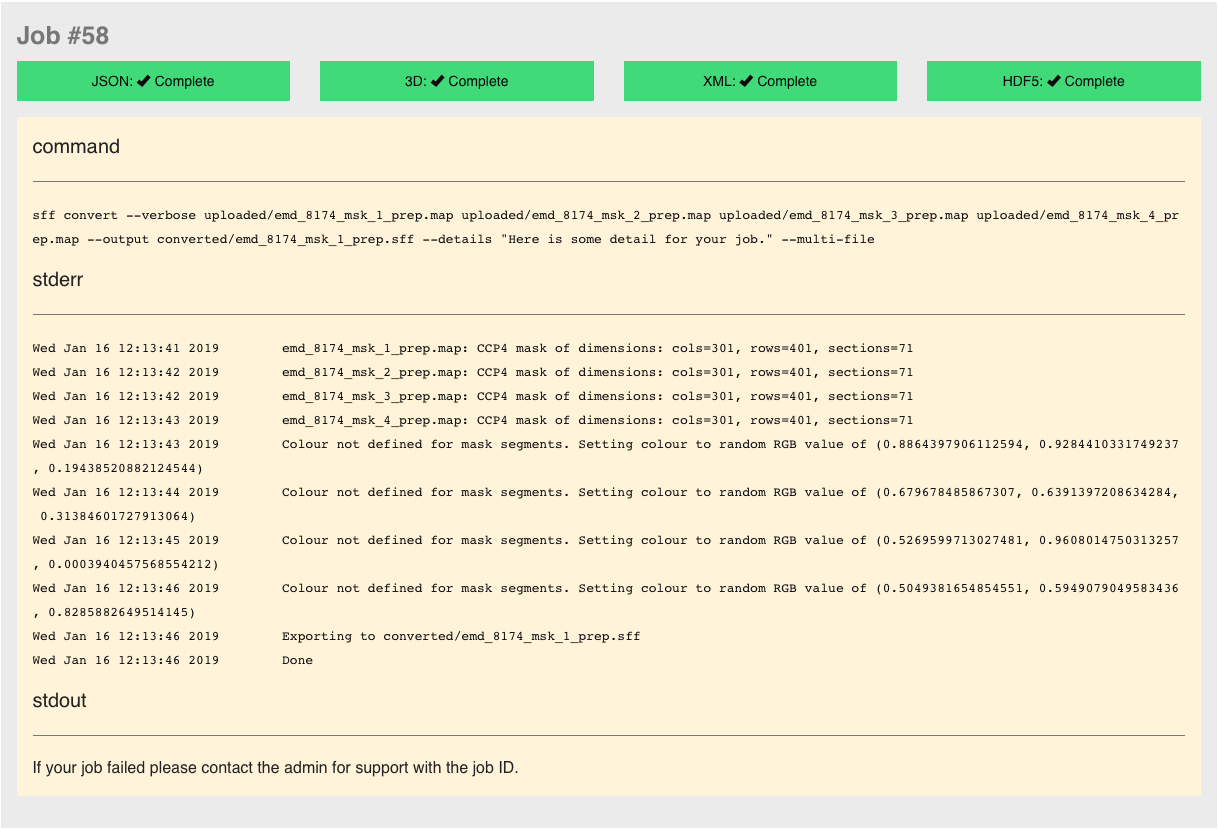Click the Done log entry
The width and height of the screenshot is (1218, 829).
click(297, 661)
